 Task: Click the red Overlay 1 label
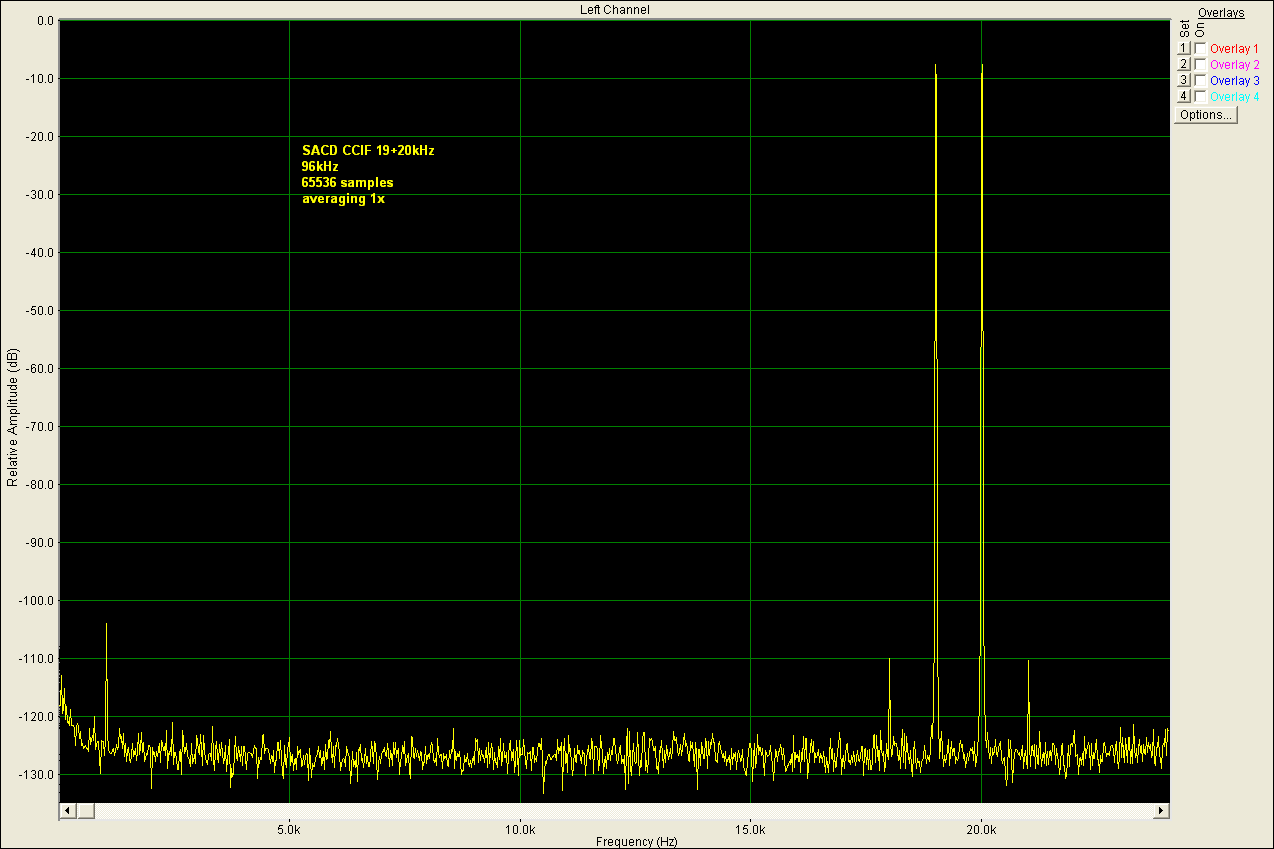(x=1234, y=49)
